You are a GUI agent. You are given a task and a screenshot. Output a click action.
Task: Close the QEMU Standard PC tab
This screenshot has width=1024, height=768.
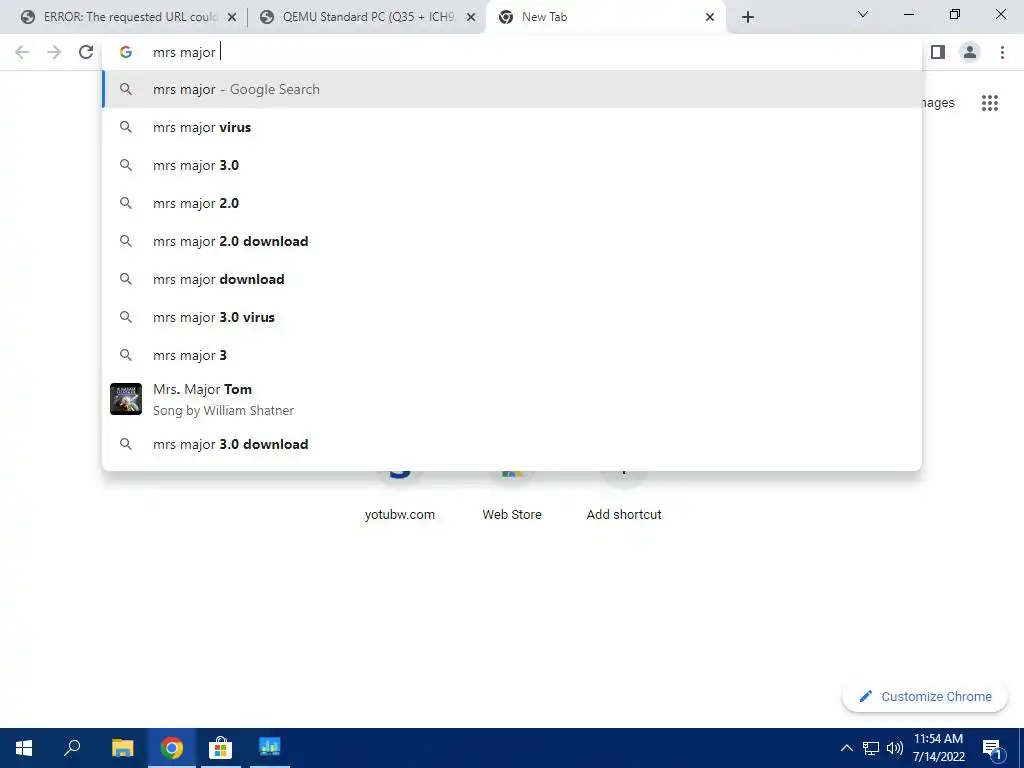point(471,17)
